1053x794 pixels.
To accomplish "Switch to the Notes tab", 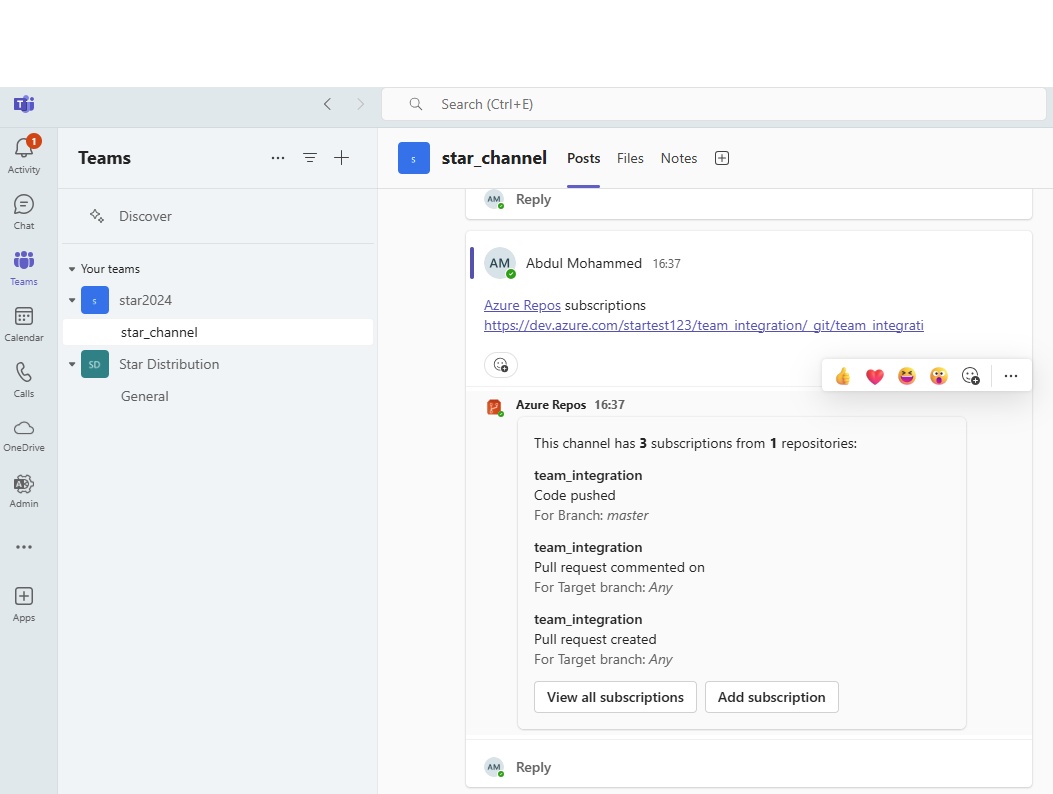I will pos(679,159).
